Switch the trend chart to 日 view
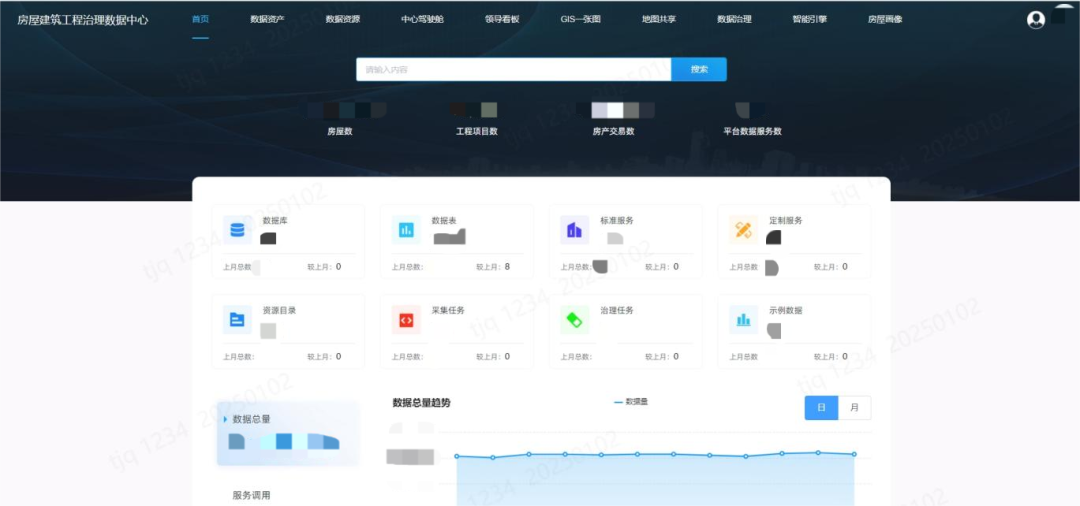 click(x=821, y=408)
